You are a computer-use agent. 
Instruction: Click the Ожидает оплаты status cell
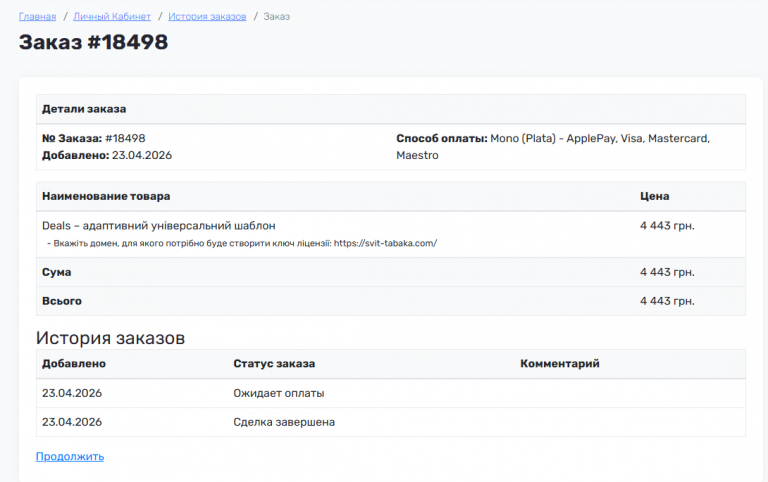coord(278,393)
